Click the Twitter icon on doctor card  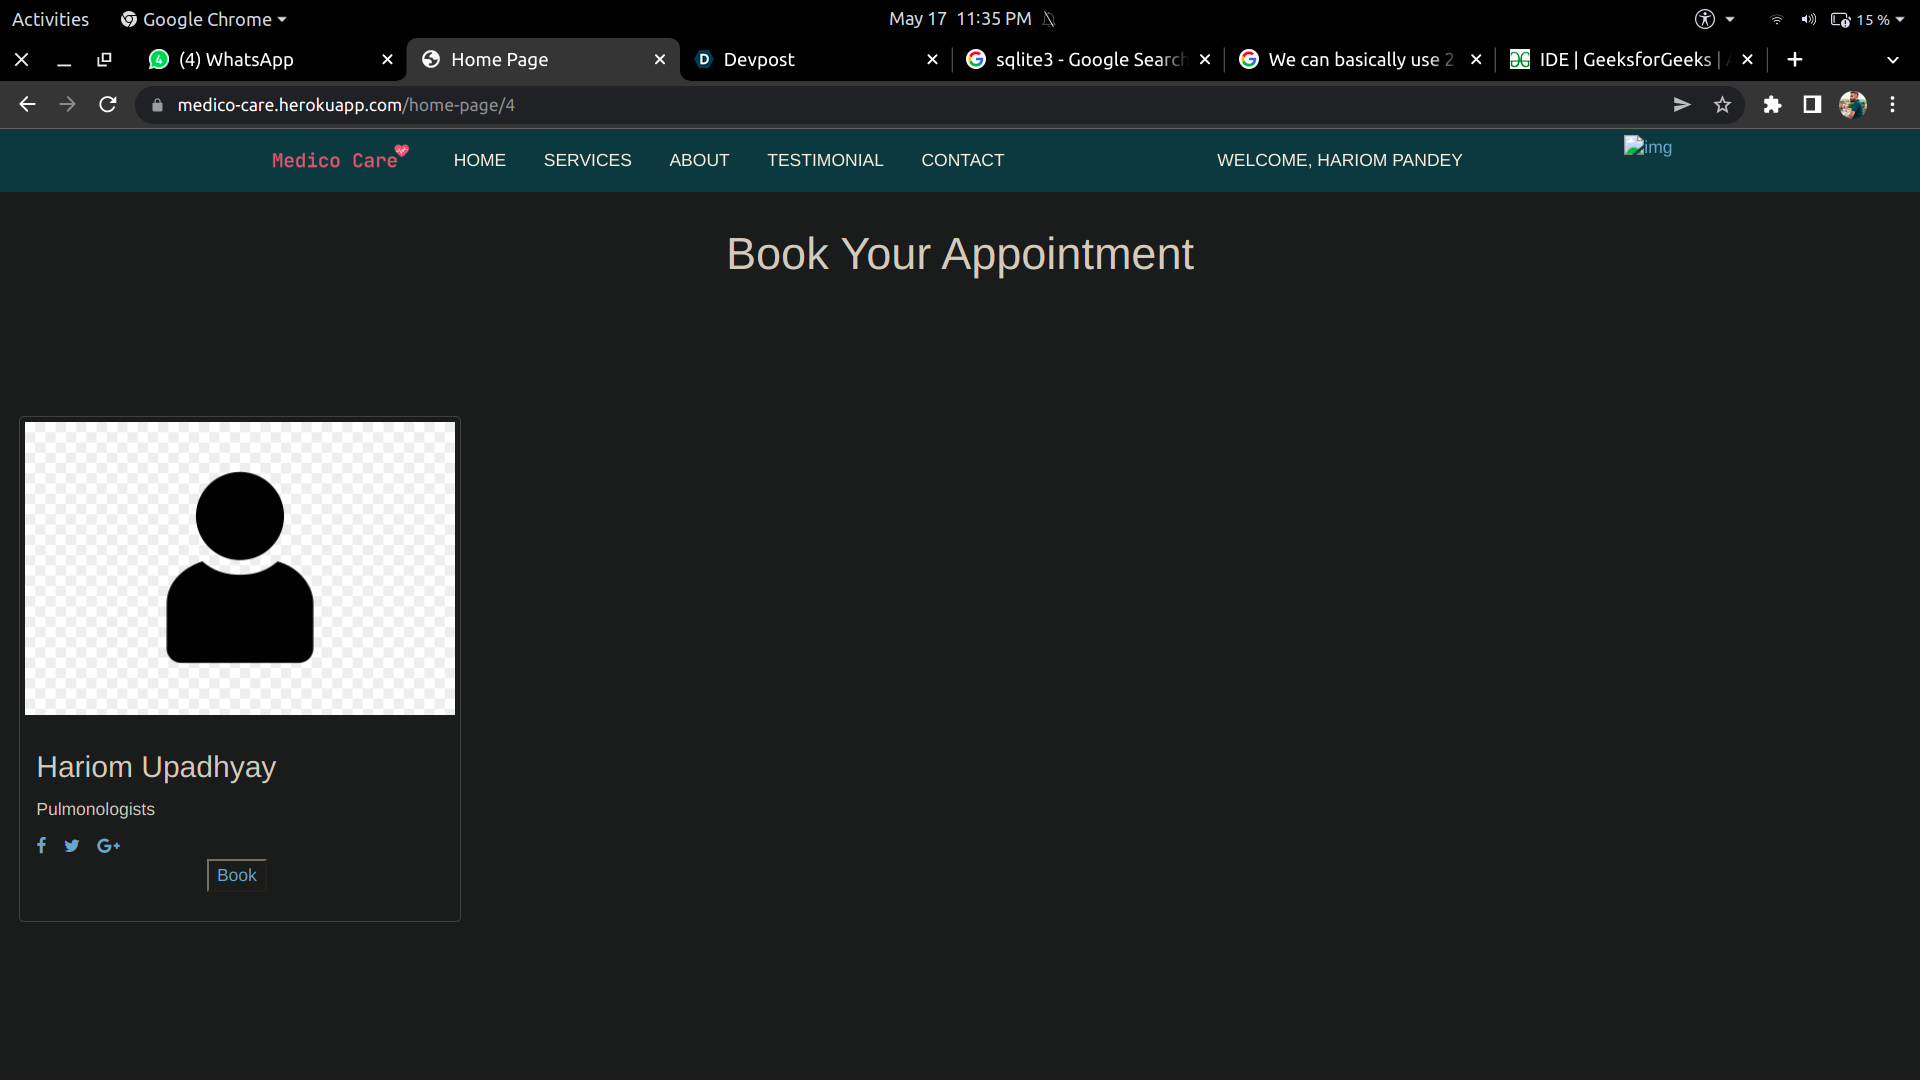(x=72, y=846)
